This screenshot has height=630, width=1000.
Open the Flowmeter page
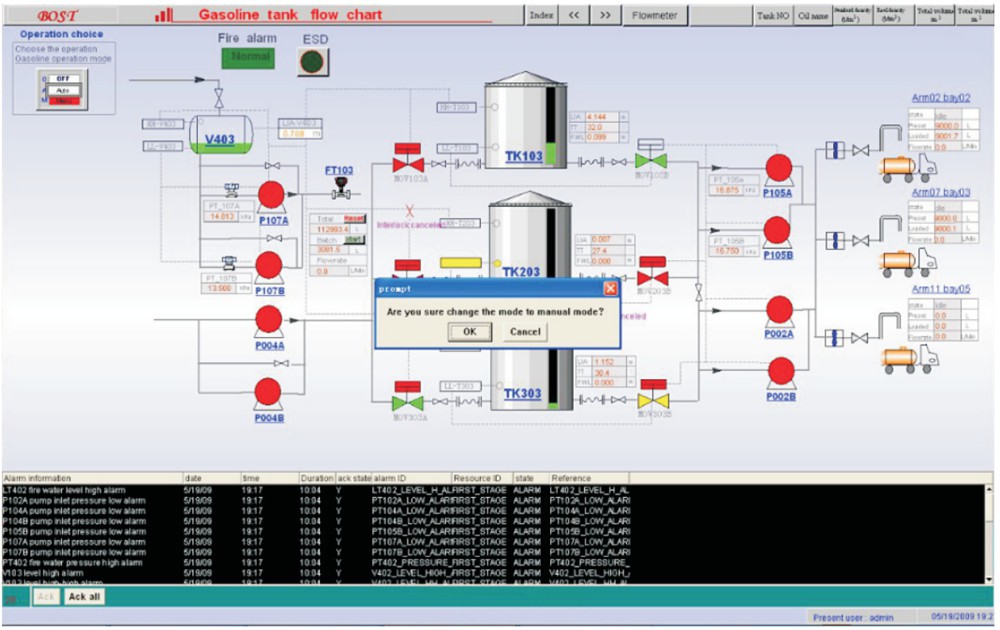pos(655,15)
